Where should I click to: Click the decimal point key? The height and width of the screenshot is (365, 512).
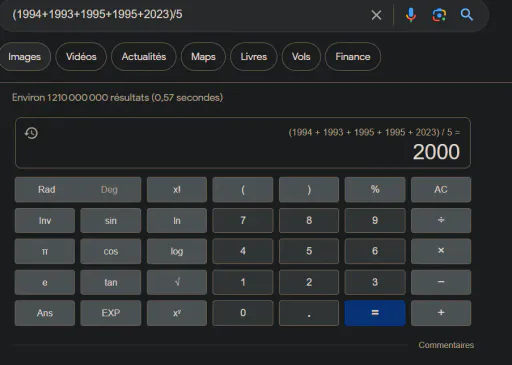pos(309,313)
